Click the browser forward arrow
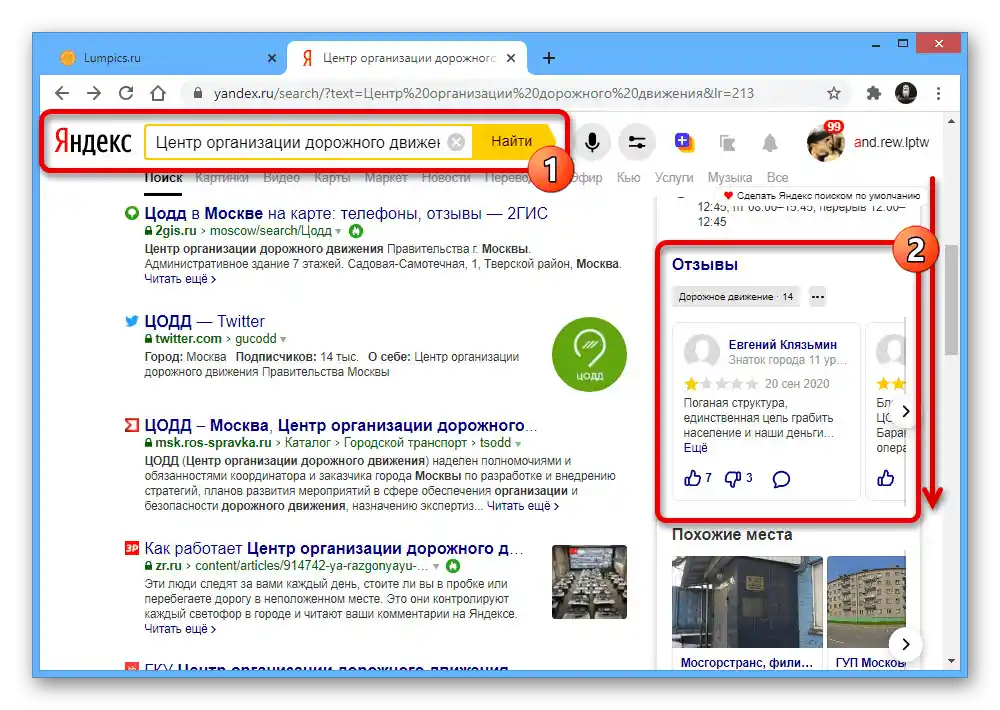Screen dimensions: 1000x710 point(94,93)
